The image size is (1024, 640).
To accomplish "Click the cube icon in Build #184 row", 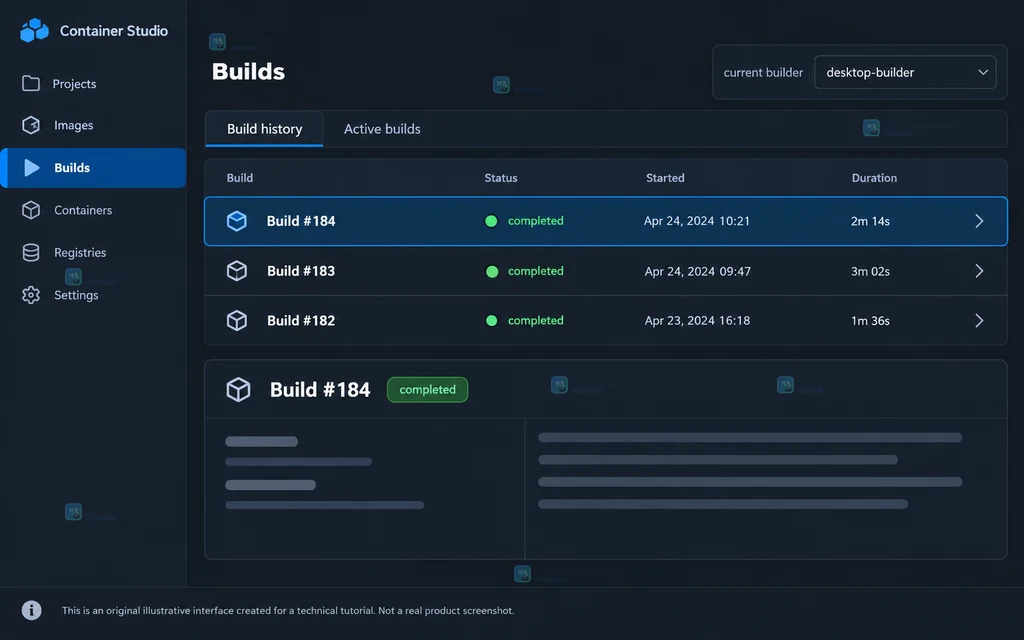I will pyautogui.click(x=237, y=221).
